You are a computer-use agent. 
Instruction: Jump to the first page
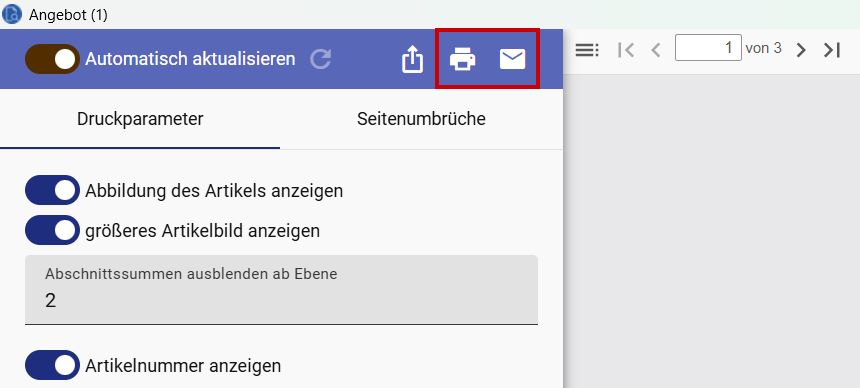[x=626, y=50]
